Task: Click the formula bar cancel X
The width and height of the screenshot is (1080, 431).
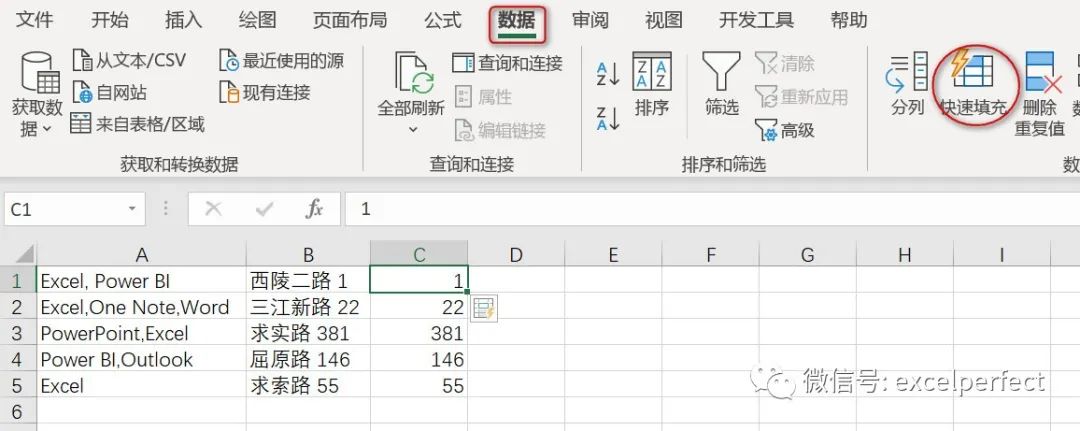Action: [214, 209]
